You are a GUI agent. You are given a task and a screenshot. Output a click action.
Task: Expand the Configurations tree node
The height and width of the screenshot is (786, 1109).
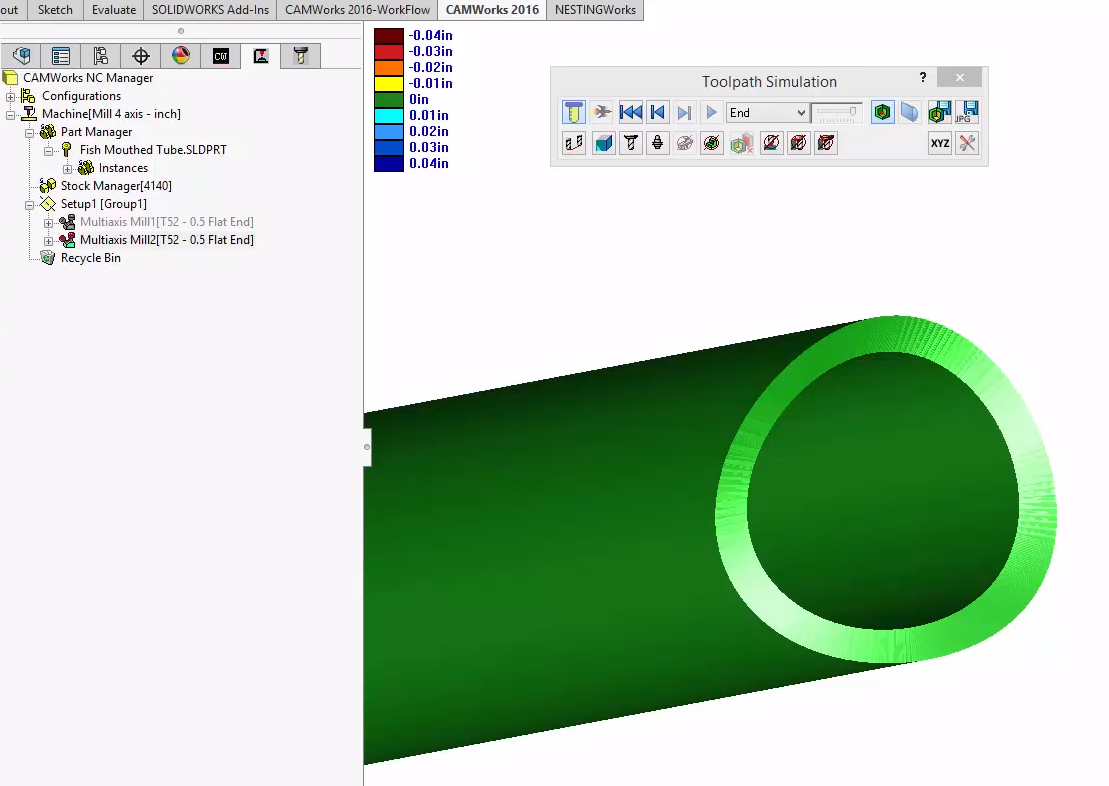11,96
